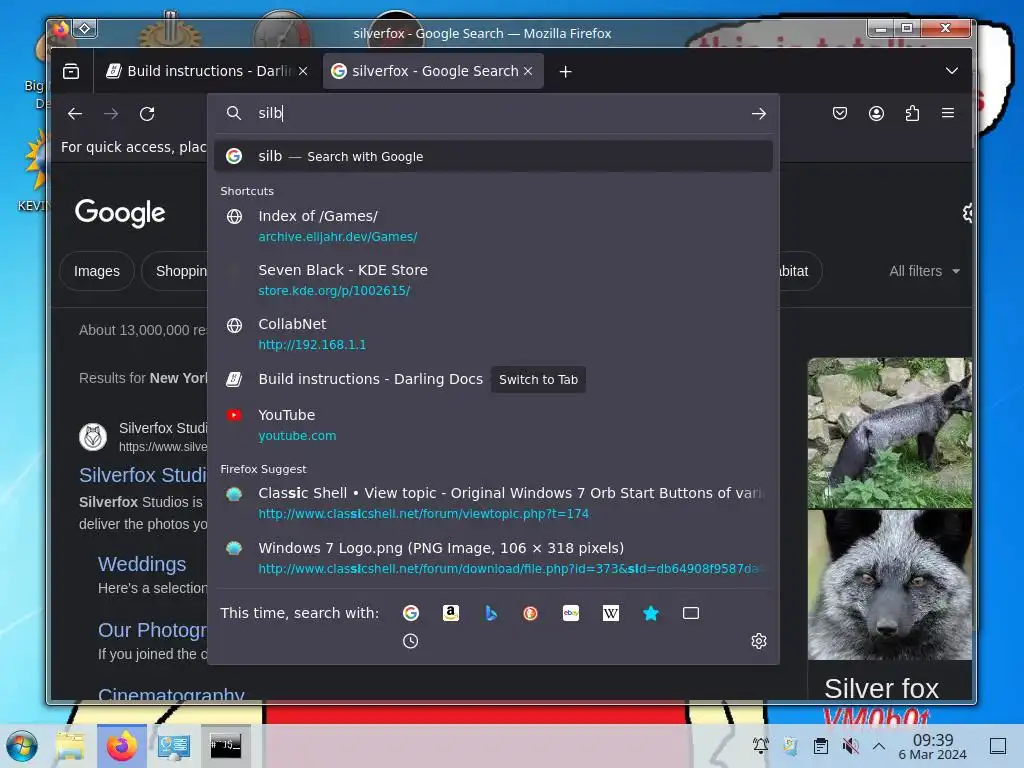Open the Windows Start orb
1024x768 pixels.
pyautogui.click(x=22, y=746)
